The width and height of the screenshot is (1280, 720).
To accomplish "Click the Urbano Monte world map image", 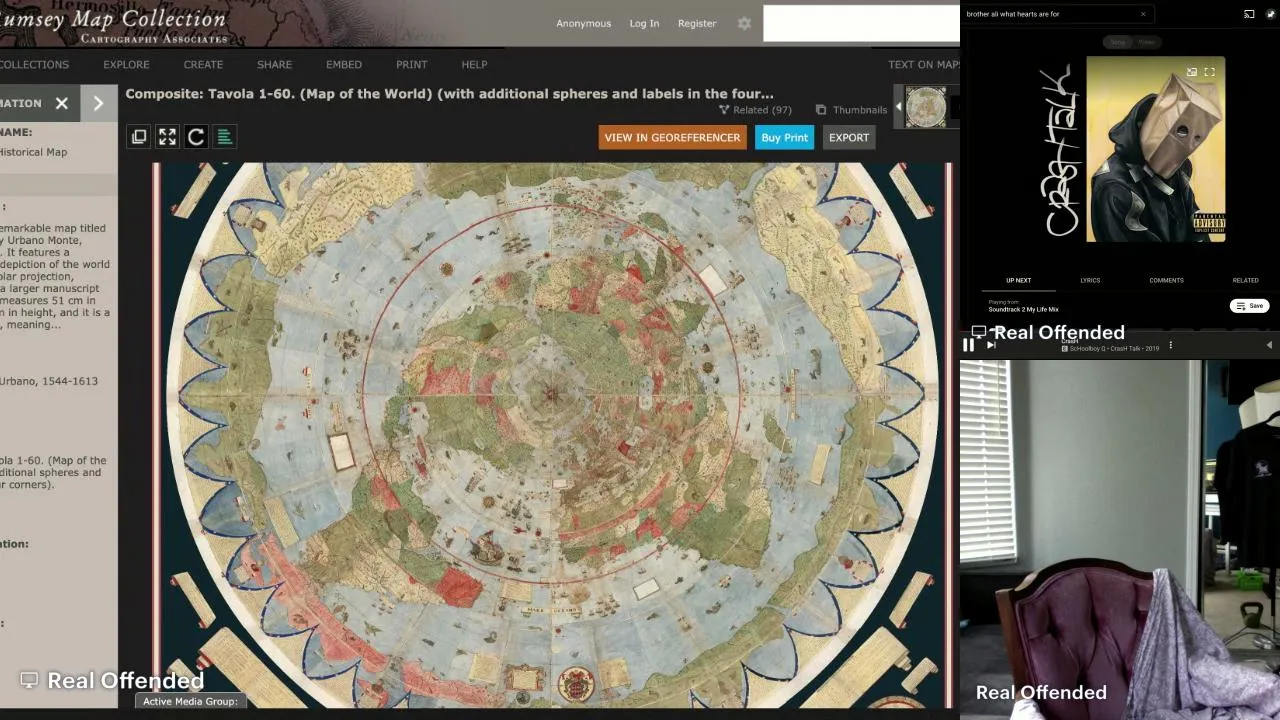I will pos(551,435).
